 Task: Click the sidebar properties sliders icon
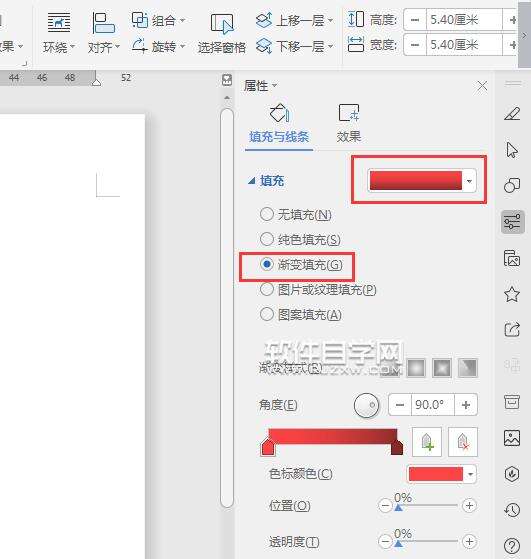[512, 222]
